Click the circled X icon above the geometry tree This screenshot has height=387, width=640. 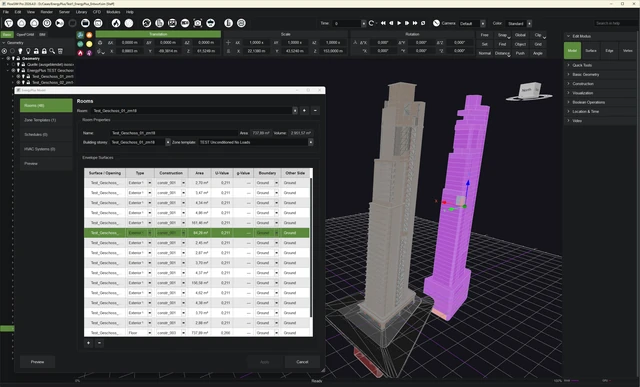[4, 51]
